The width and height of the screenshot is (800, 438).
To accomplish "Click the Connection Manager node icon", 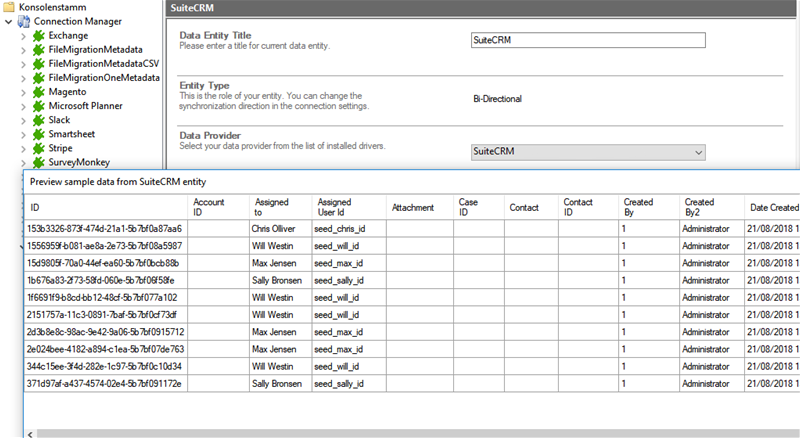I will pos(23,21).
